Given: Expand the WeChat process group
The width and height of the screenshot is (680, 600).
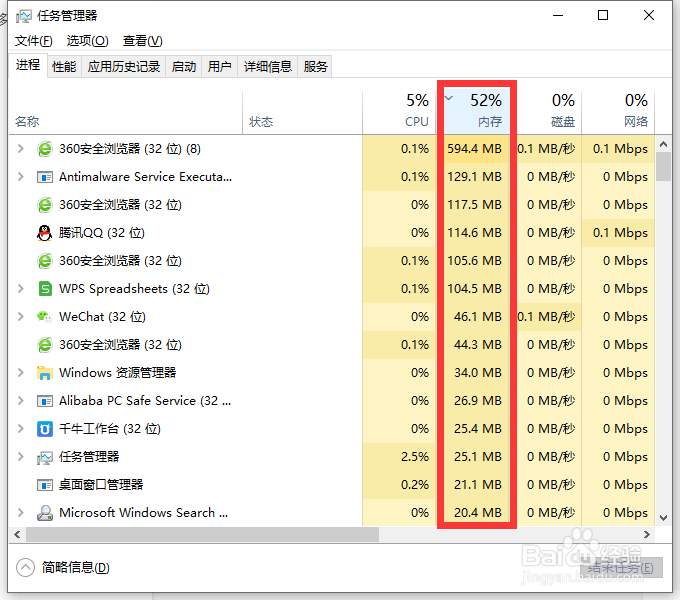Looking at the screenshot, I should (x=20, y=316).
